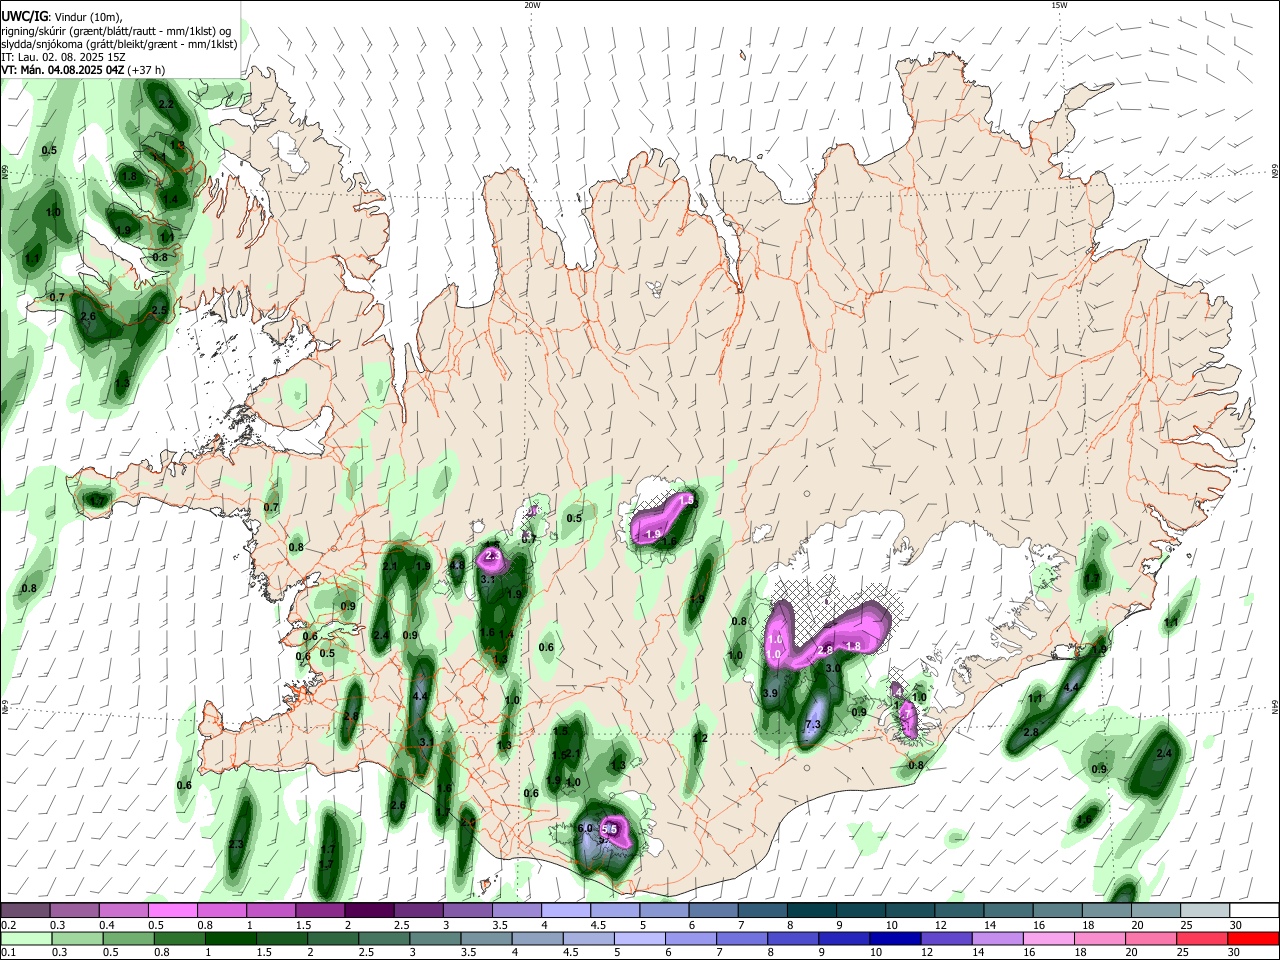Pick the light pink 16 swatch in the lower legend row
The width and height of the screenshot is (1280, 960).
tap(1049, 938)
